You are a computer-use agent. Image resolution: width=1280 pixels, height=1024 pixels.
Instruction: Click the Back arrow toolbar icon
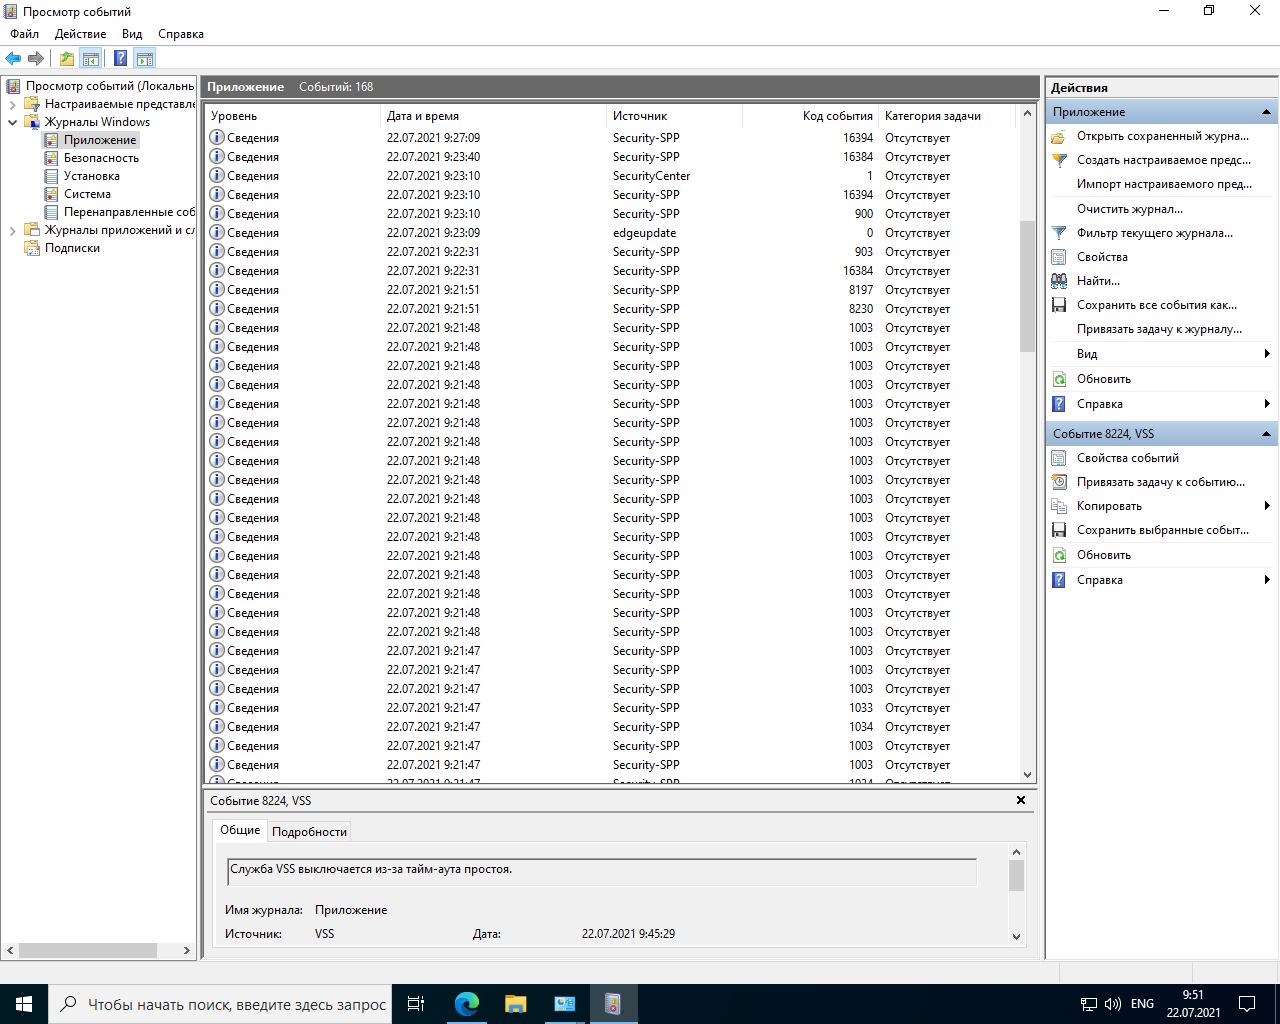[13, 58]
